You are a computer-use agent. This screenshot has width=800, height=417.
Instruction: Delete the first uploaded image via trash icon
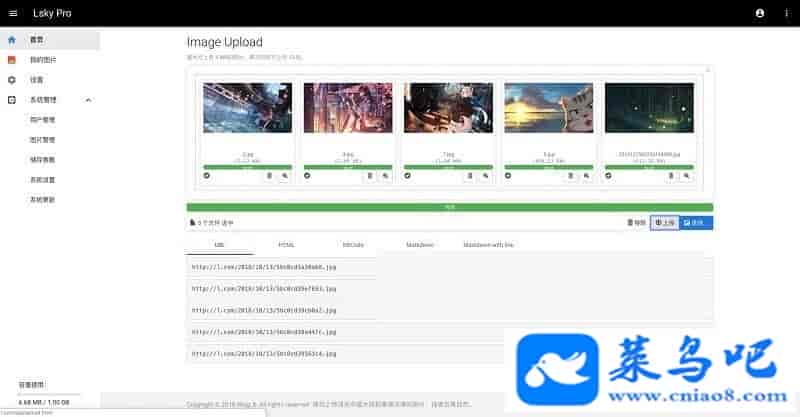click(x=270, y=176)
